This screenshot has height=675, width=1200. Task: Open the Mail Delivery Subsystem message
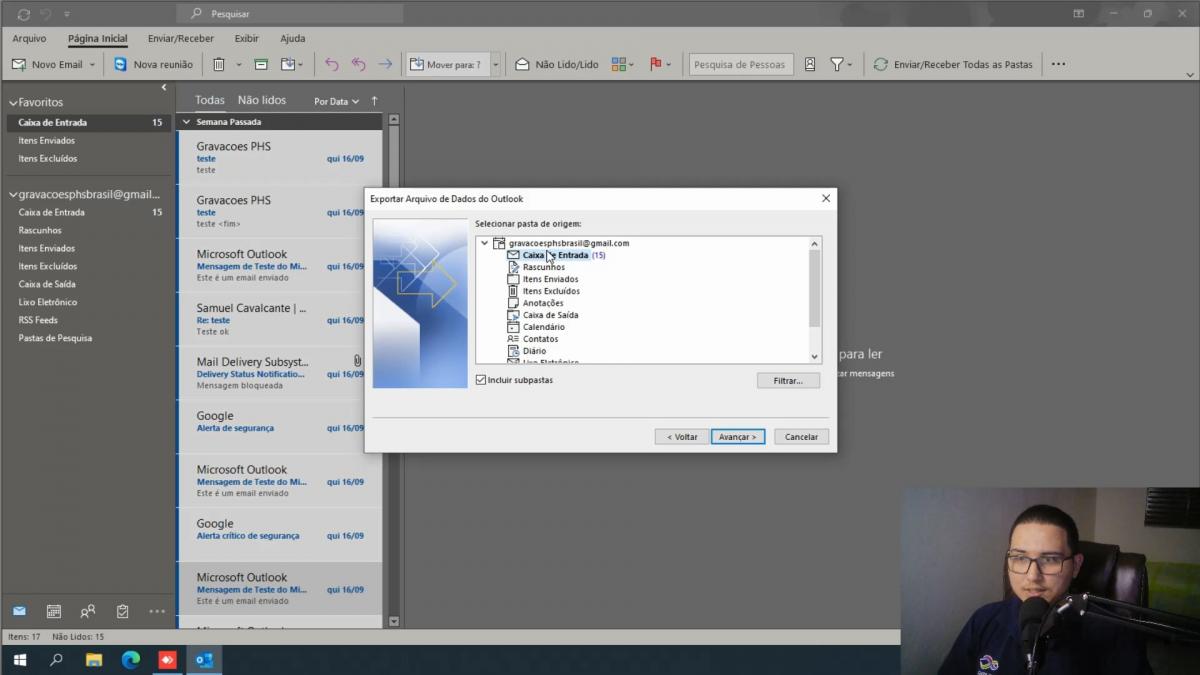[x=279, y=373]
